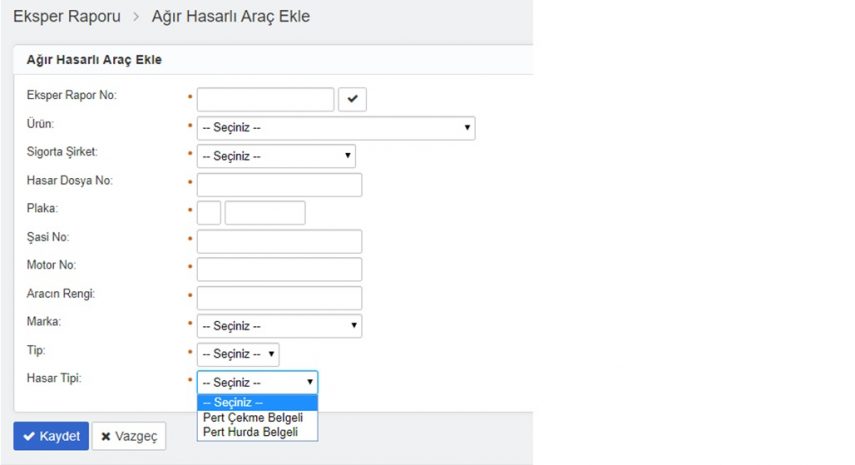This screenshot has width=855, height=465.
Task: Click the Eksper Rapor No input field
Action: tap(265, 99)
